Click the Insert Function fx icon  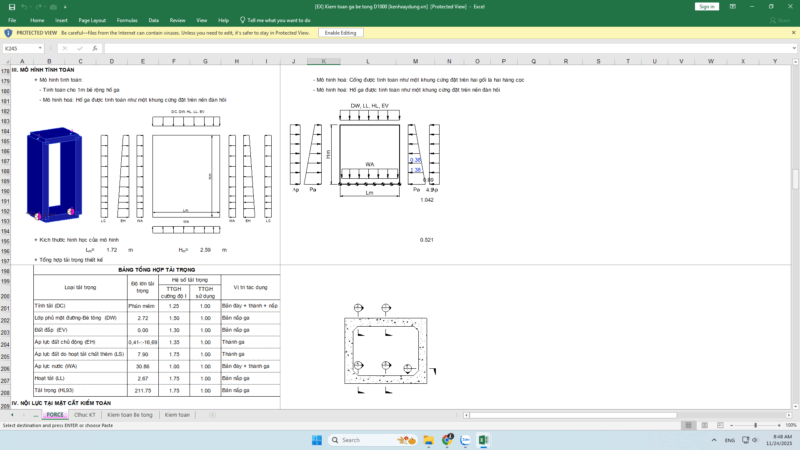[96, 48]
